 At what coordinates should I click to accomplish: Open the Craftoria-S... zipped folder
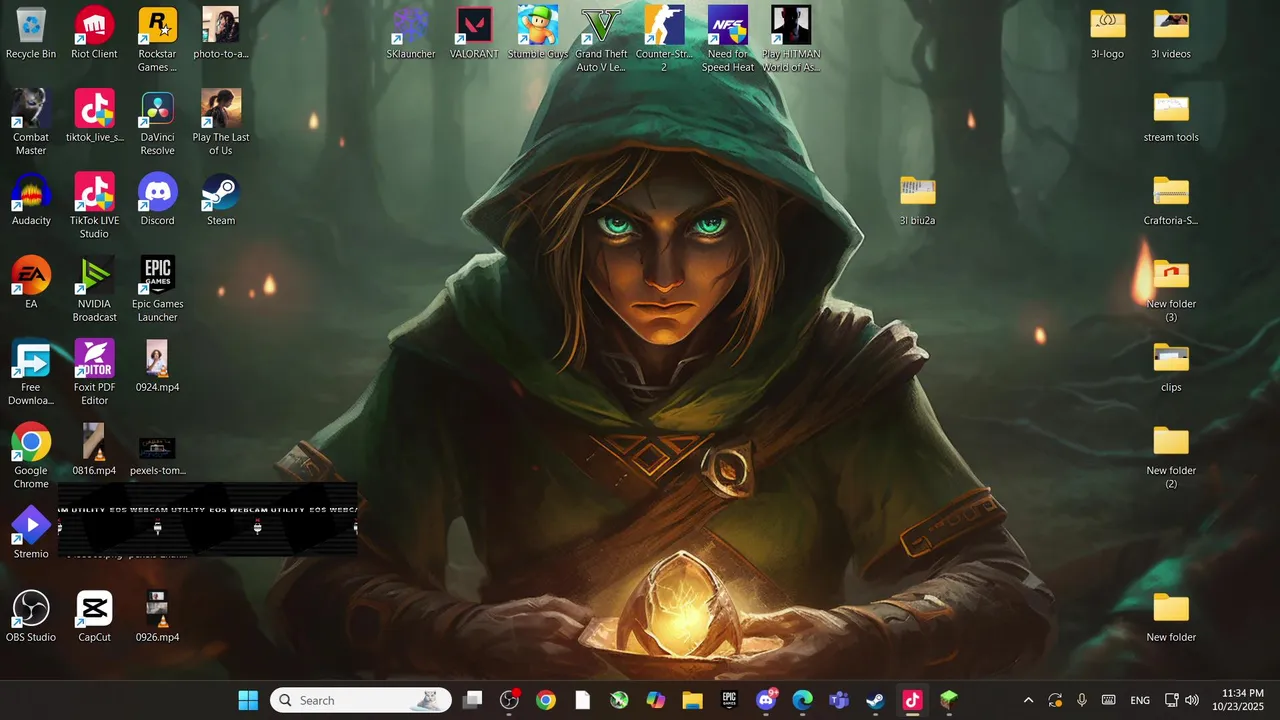click(1171, 199)
